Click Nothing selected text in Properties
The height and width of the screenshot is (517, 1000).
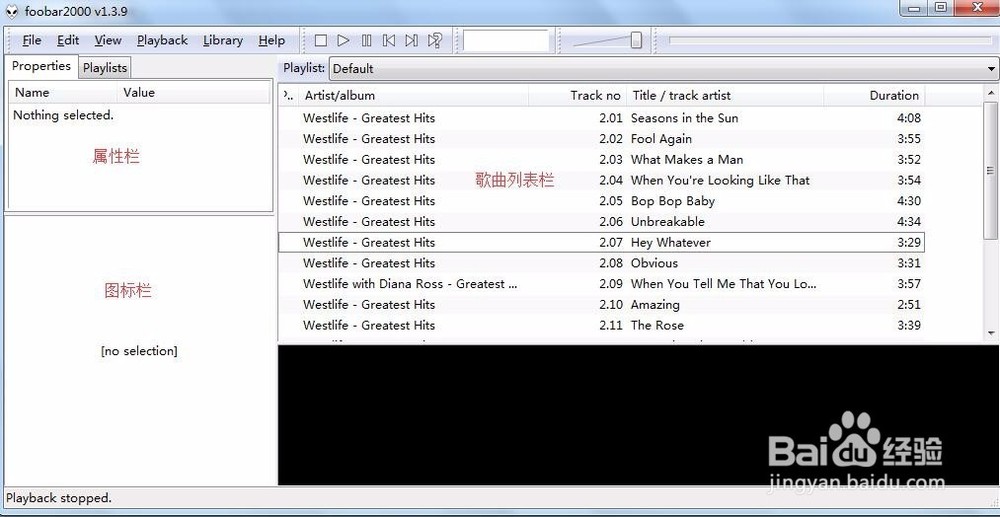point(63,115)
